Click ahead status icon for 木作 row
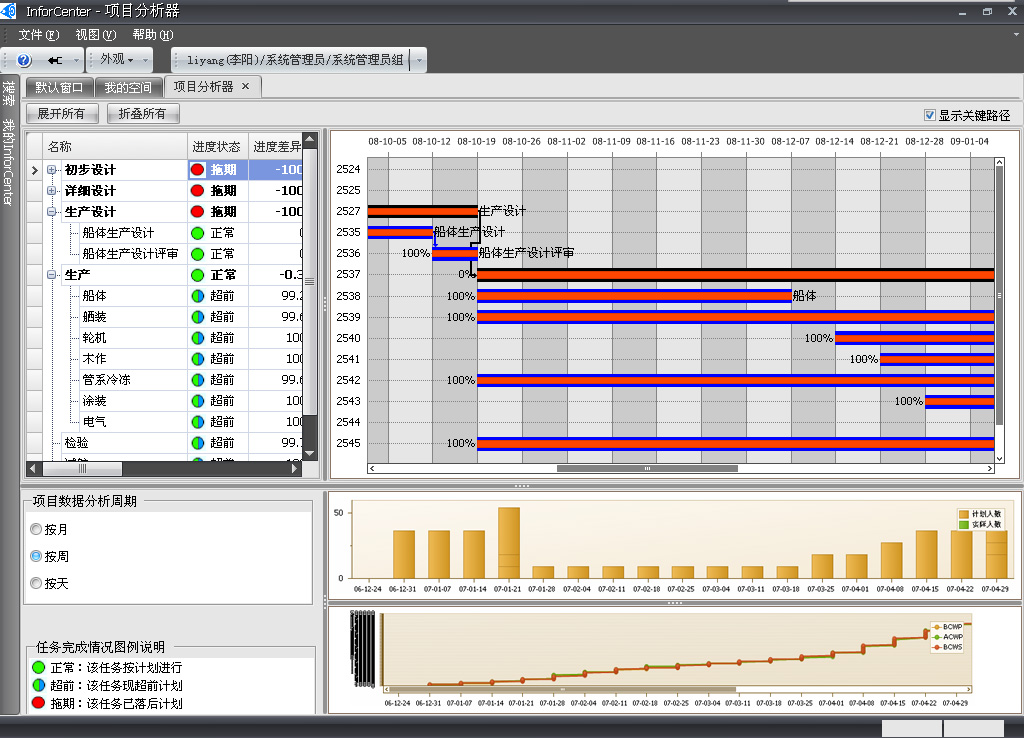Screen dimensions: 1024x738 (x=197, y=359)
